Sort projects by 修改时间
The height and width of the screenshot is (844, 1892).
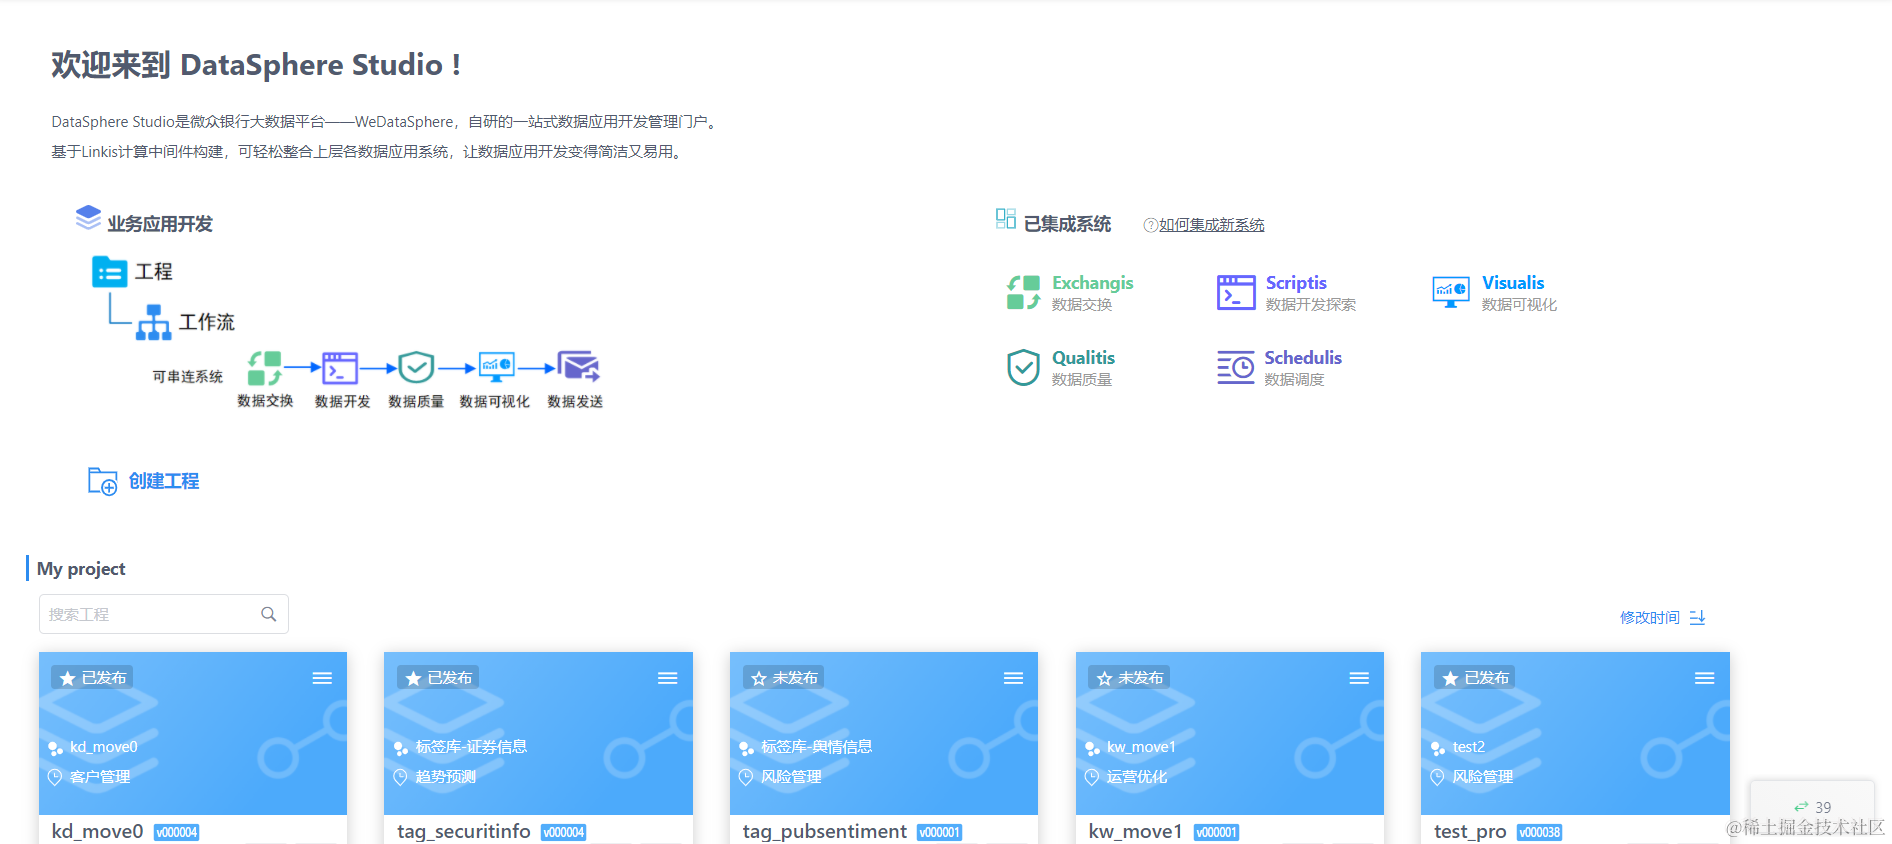1650,618
